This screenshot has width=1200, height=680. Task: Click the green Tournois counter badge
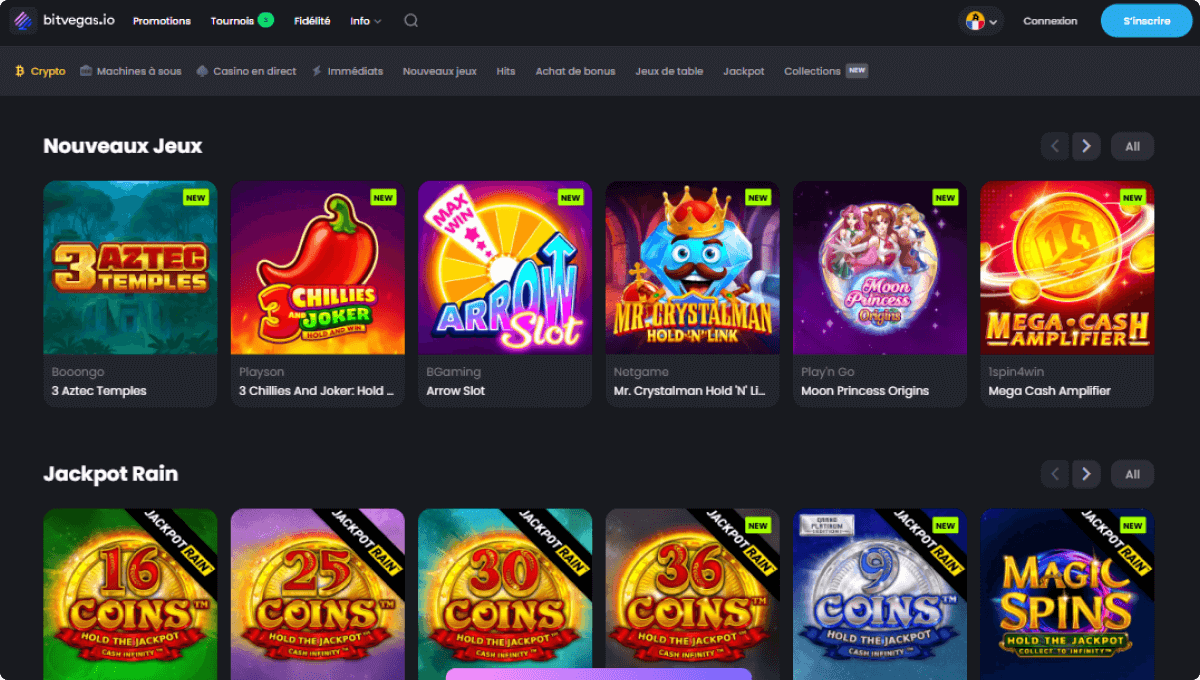(265, 19)
